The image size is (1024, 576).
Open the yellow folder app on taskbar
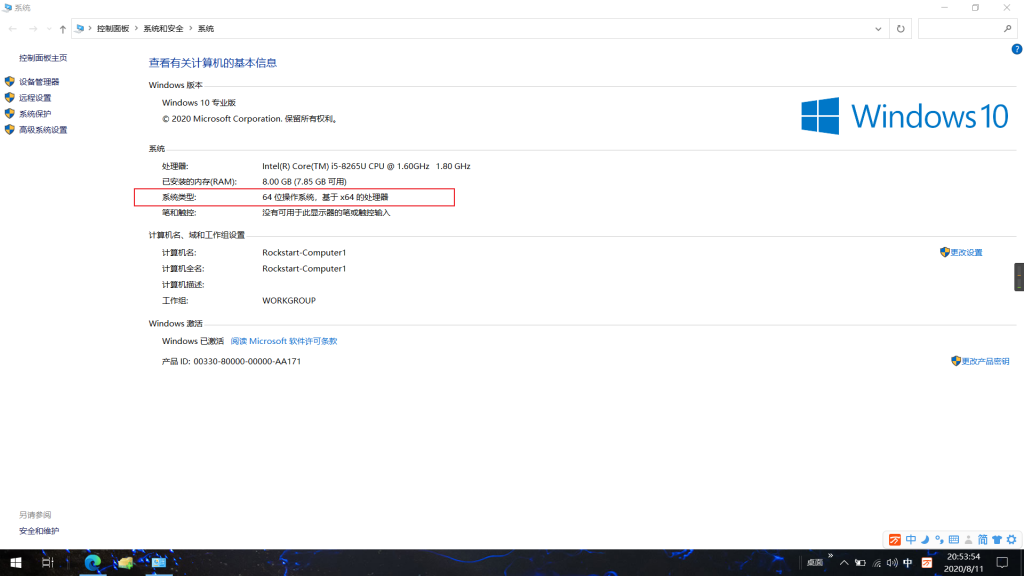point(125,562)
